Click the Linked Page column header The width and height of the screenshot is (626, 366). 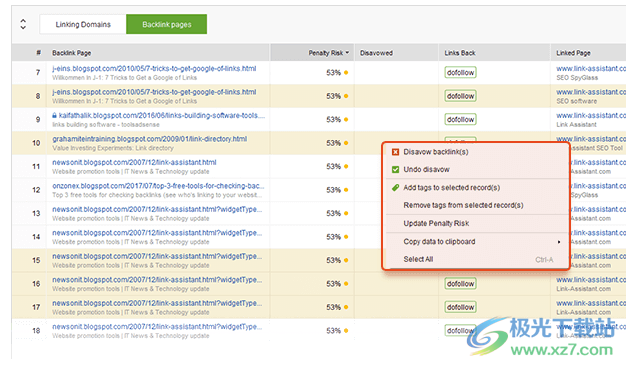[x=573, y=53]
